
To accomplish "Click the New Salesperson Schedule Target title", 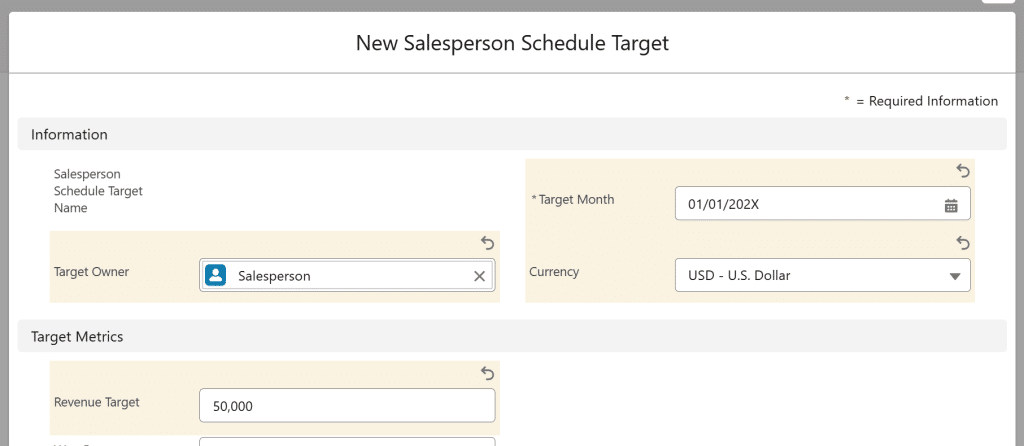I will pyautogui.click(x=512, y=43).
